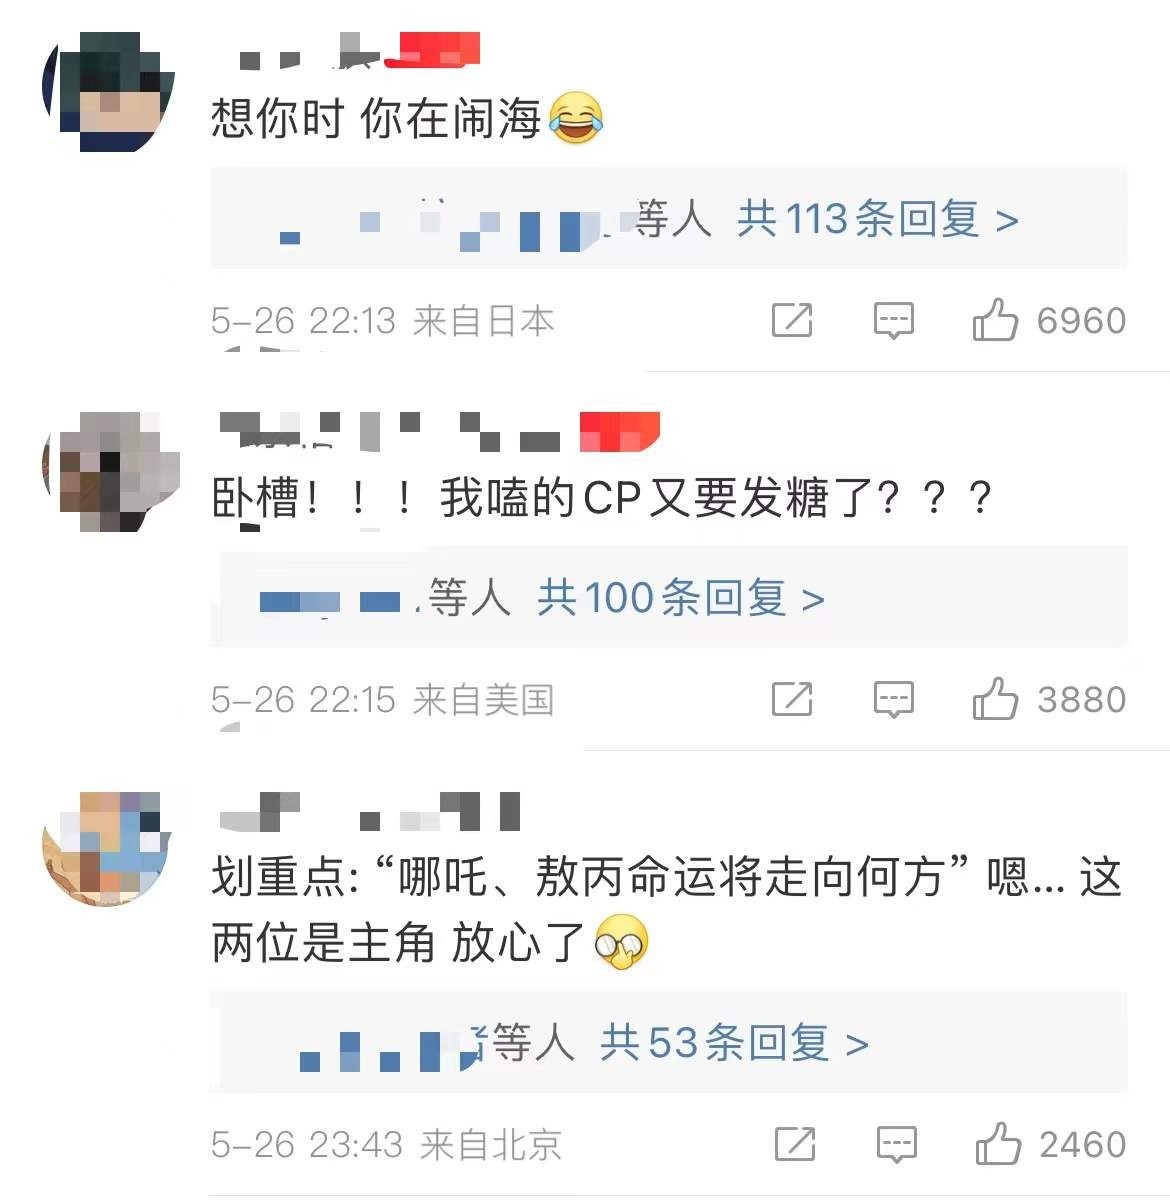Expand 共113条回复 replies
This screenshot has height=1201, width=1170.
pos(878,219)
